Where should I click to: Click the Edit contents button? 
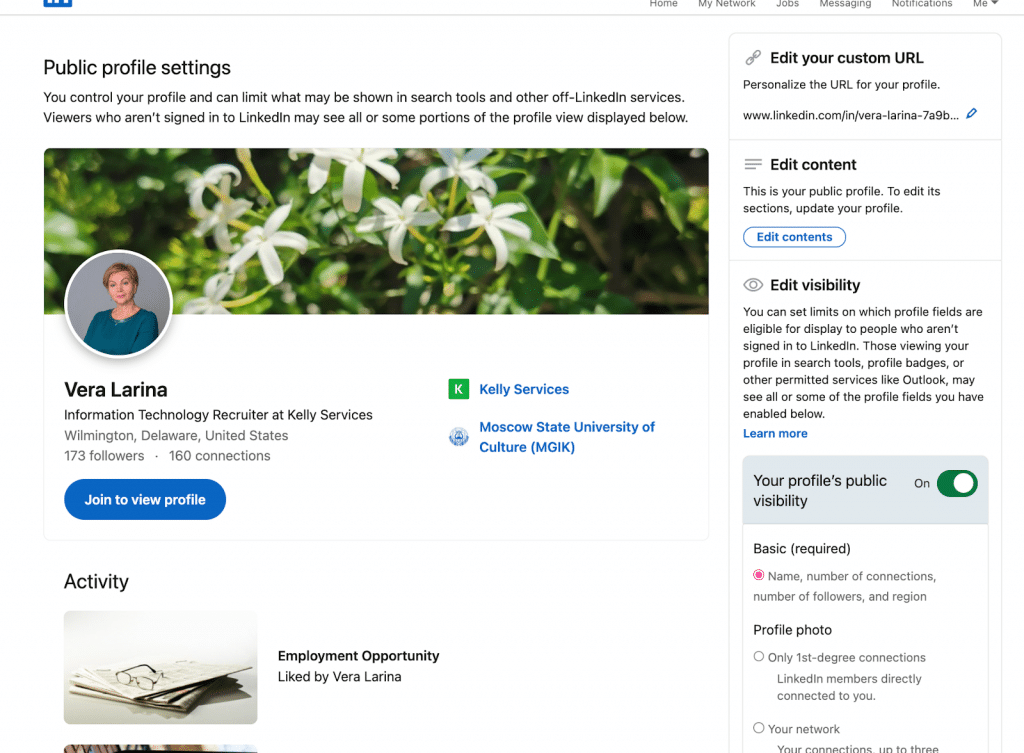click(794, 237)
